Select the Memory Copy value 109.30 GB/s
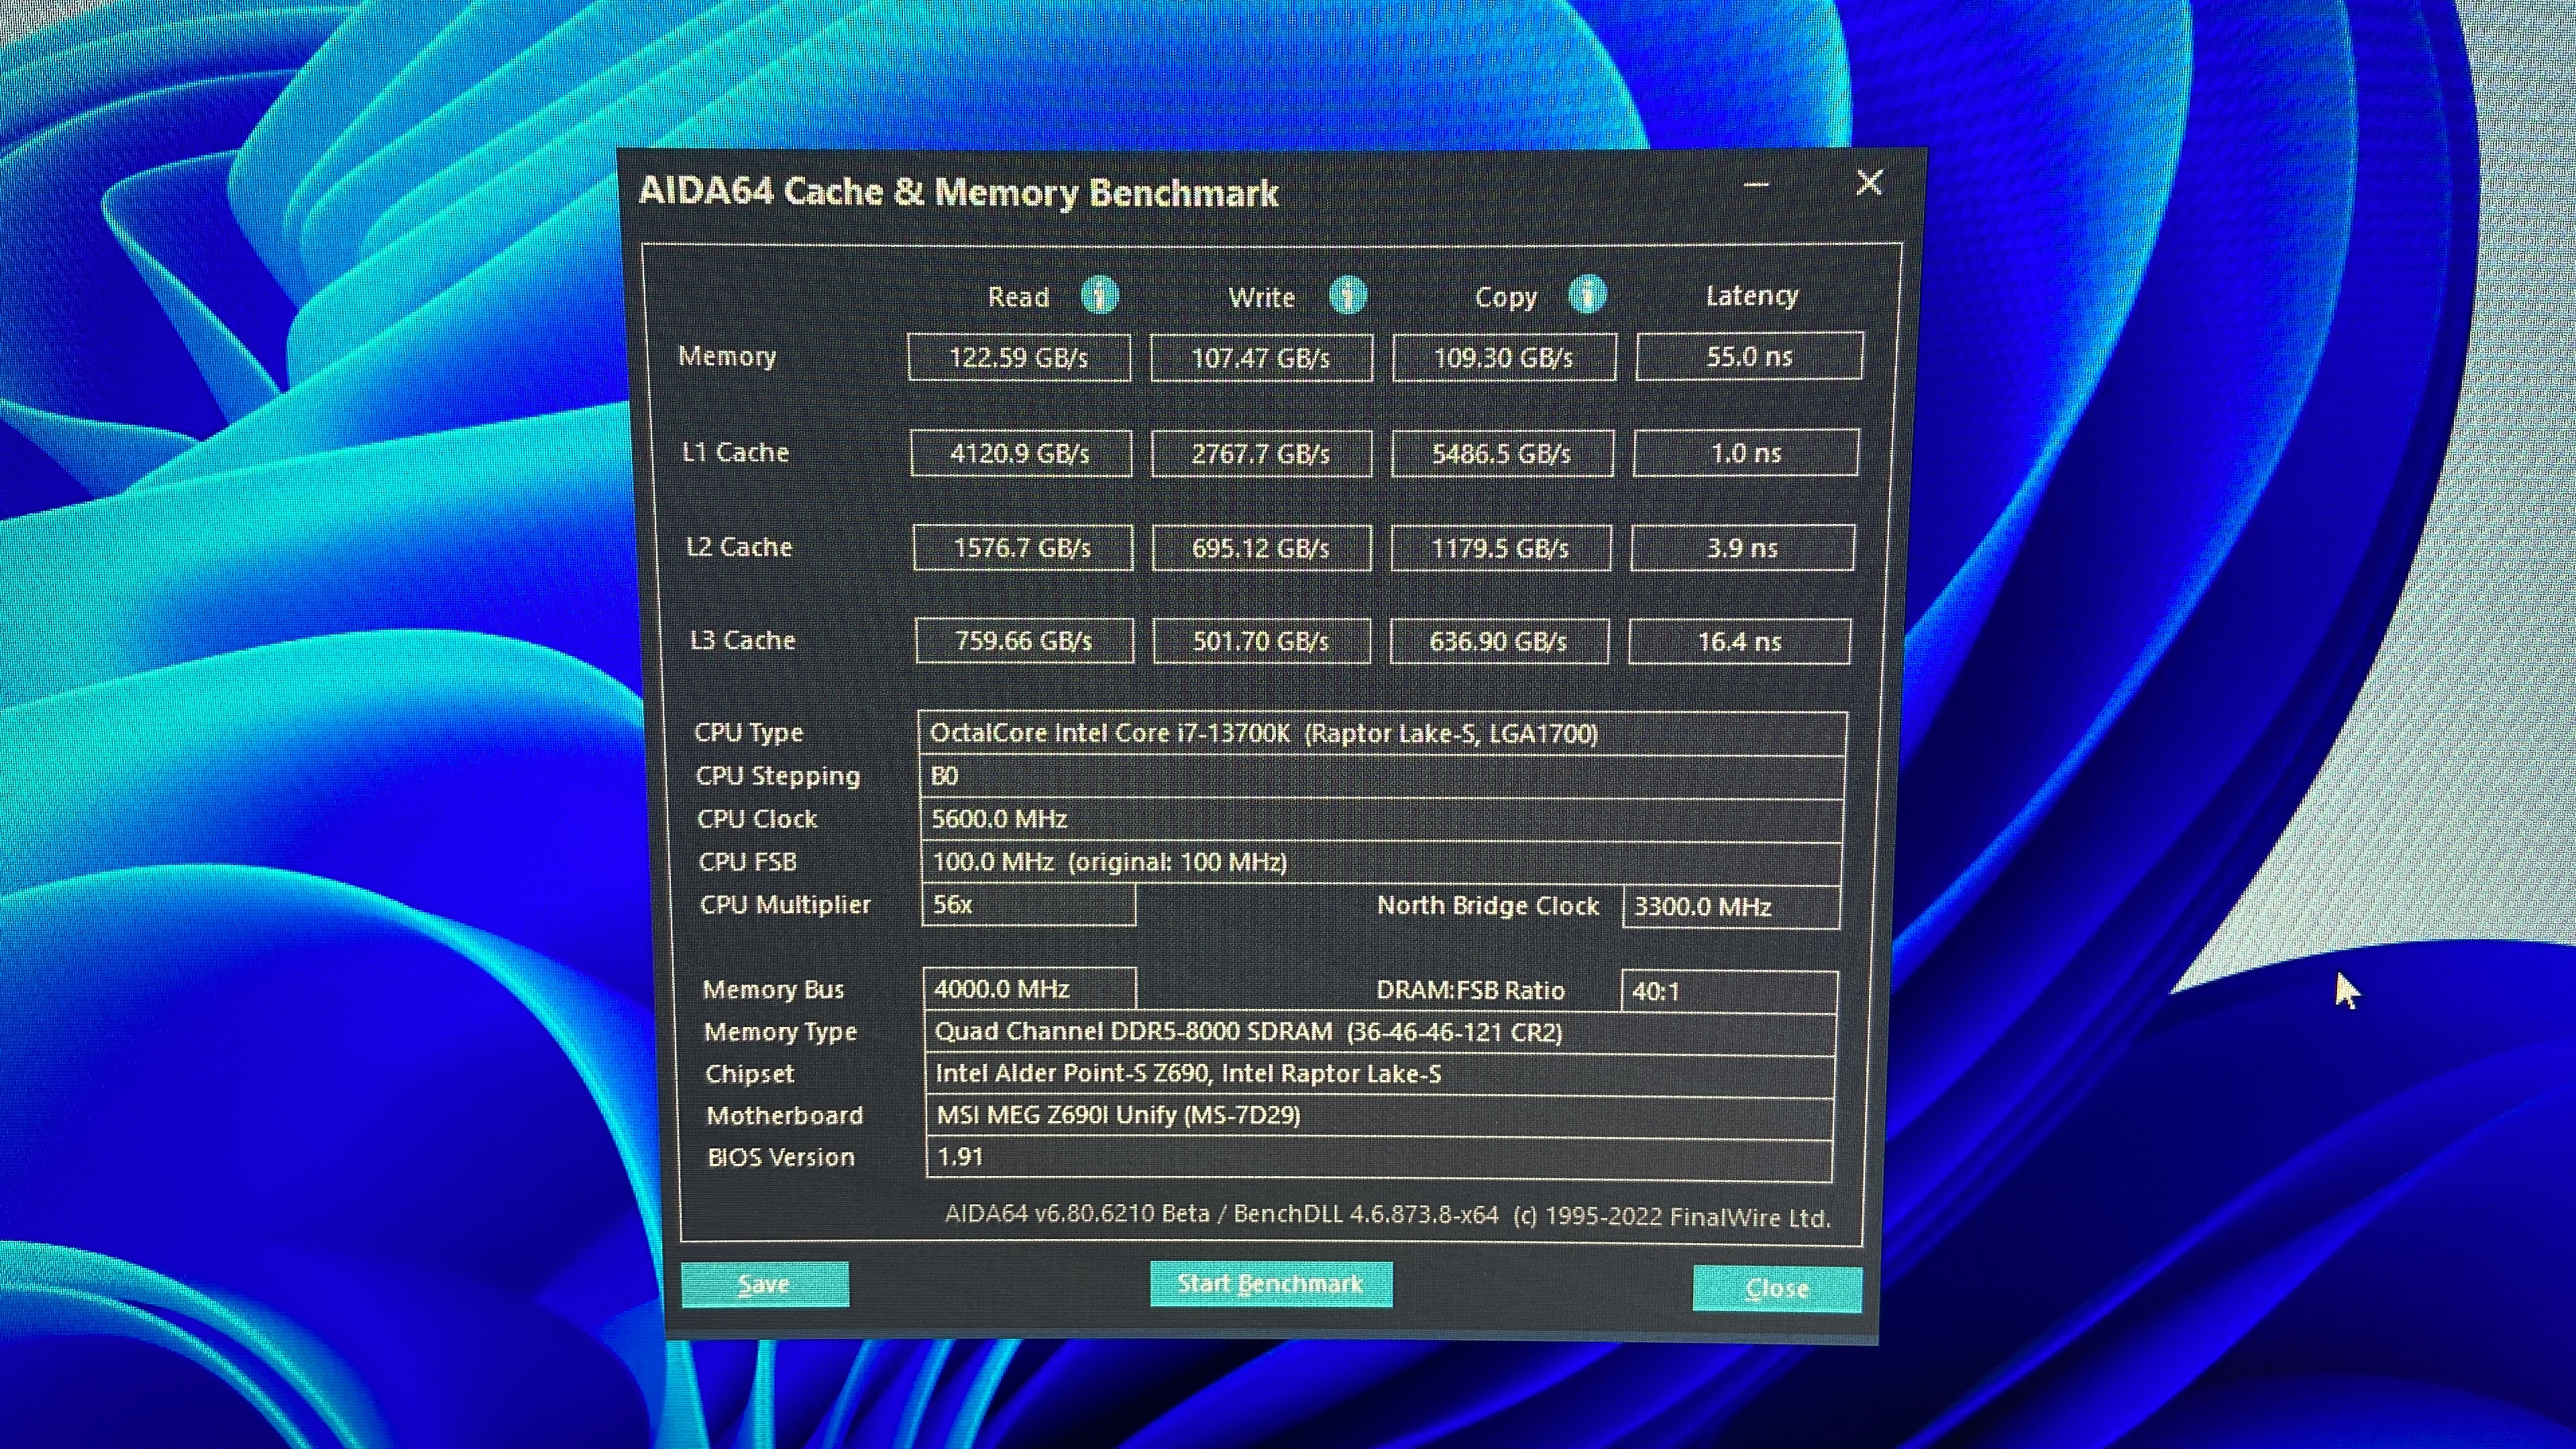Screen dimensions: 2576x1449 [x=1504, y=357]
